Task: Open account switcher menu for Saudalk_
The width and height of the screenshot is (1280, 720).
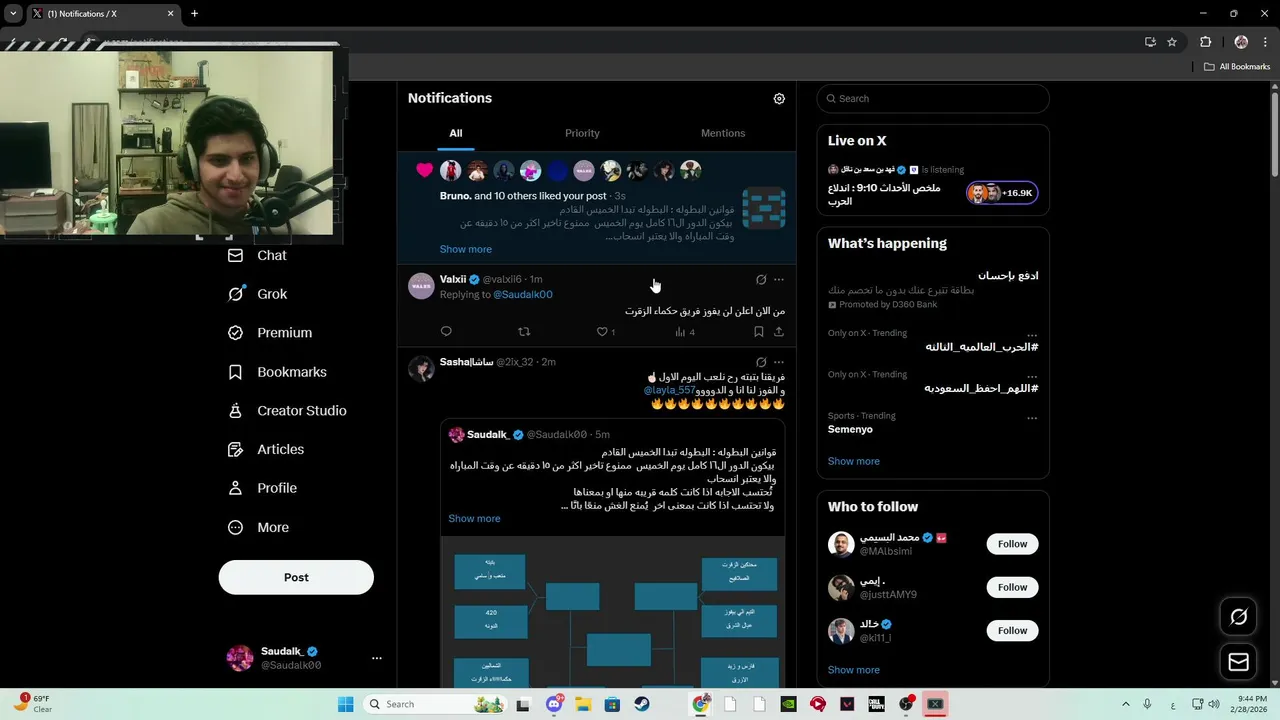Action: point(376,658)
